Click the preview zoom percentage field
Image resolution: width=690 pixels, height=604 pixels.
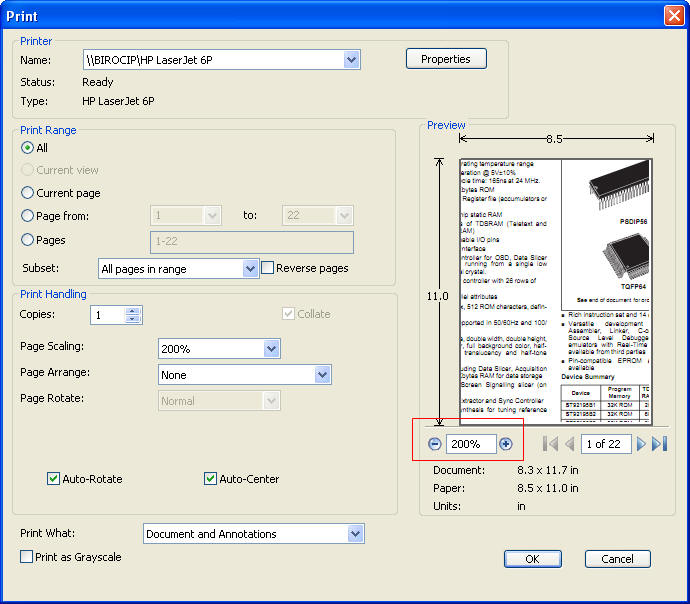[470, 444]
